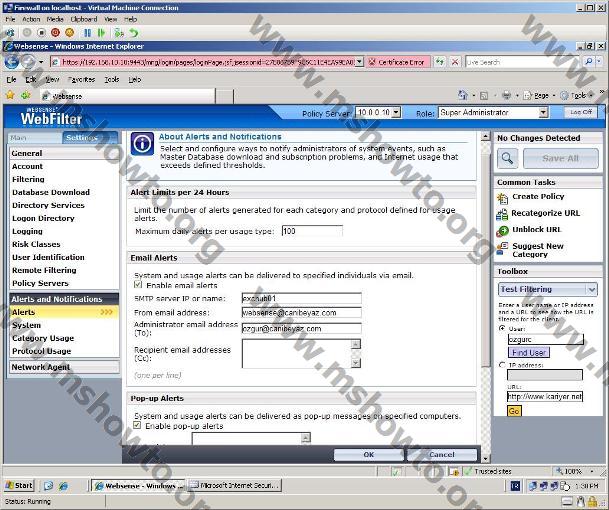Click the magnifier View Pending Changes button

(507, 158)
